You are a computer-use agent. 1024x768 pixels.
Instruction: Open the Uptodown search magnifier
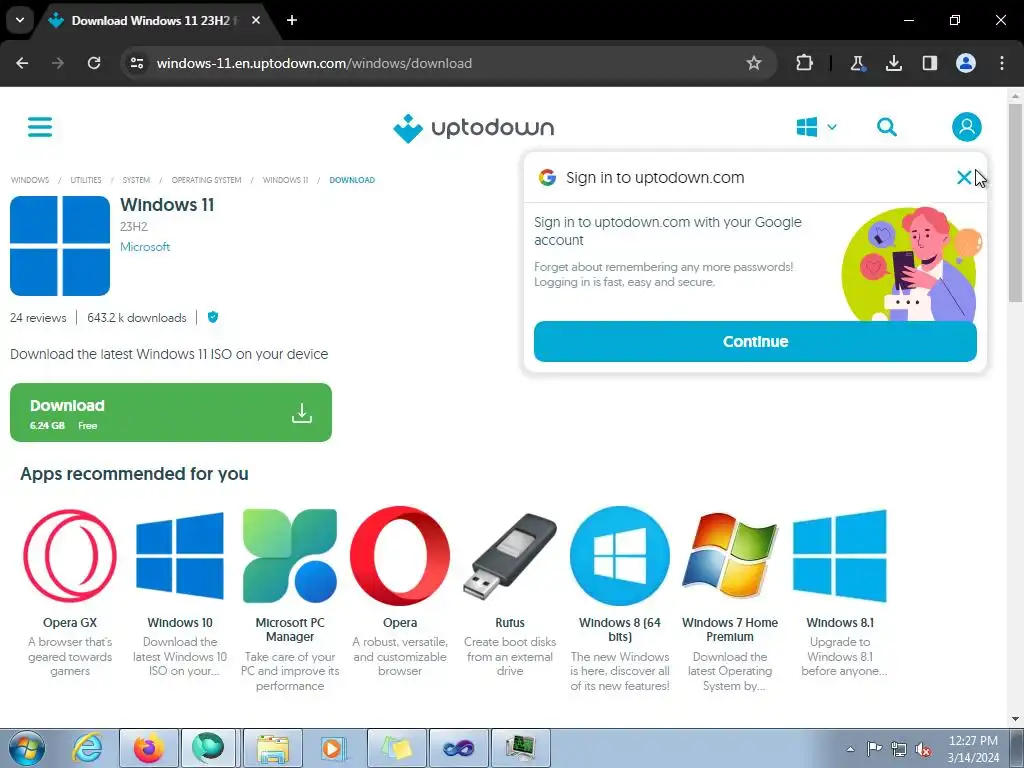click(886, 127)
